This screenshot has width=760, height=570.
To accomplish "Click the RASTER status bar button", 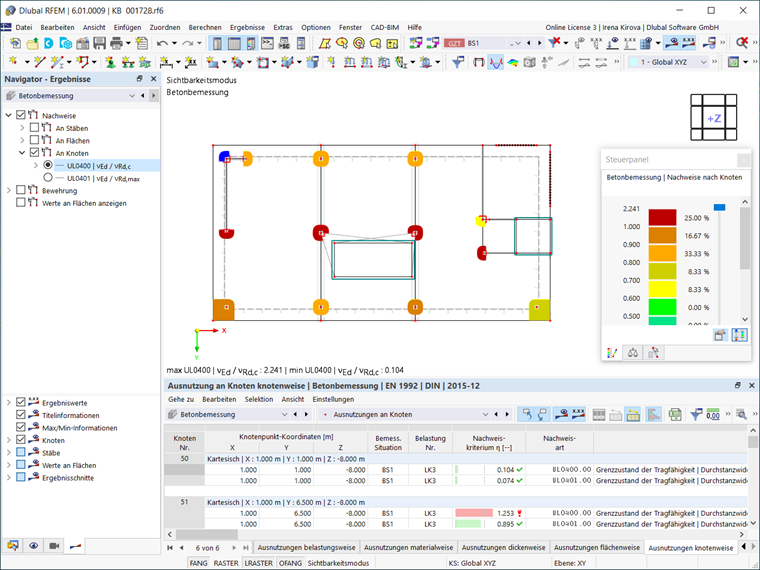I will point(226,563).
